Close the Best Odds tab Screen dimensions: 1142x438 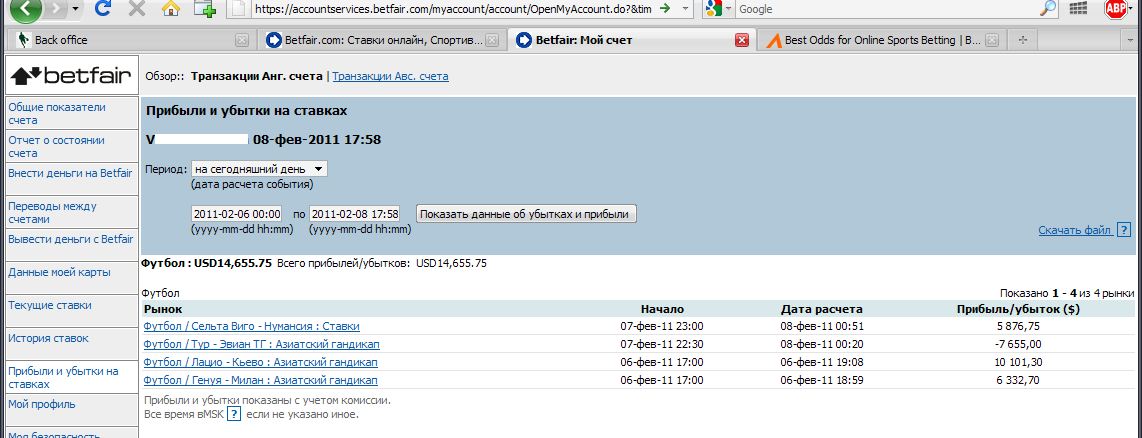(992, 40)
